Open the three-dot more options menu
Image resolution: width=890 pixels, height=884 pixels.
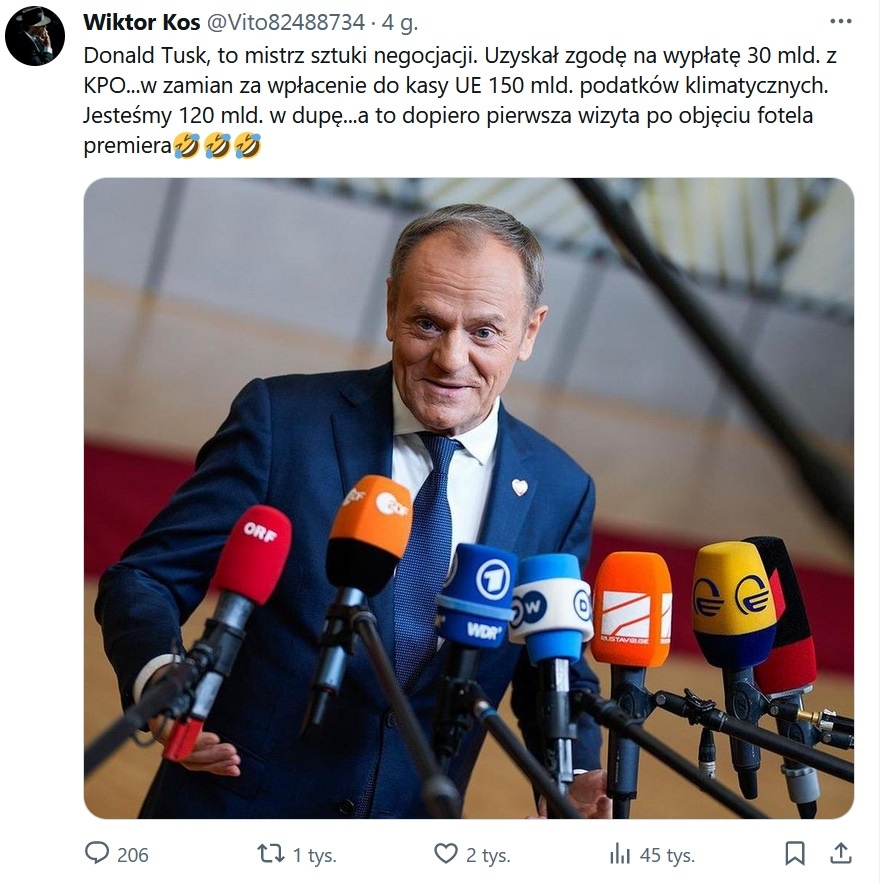(x=841, y=22)
